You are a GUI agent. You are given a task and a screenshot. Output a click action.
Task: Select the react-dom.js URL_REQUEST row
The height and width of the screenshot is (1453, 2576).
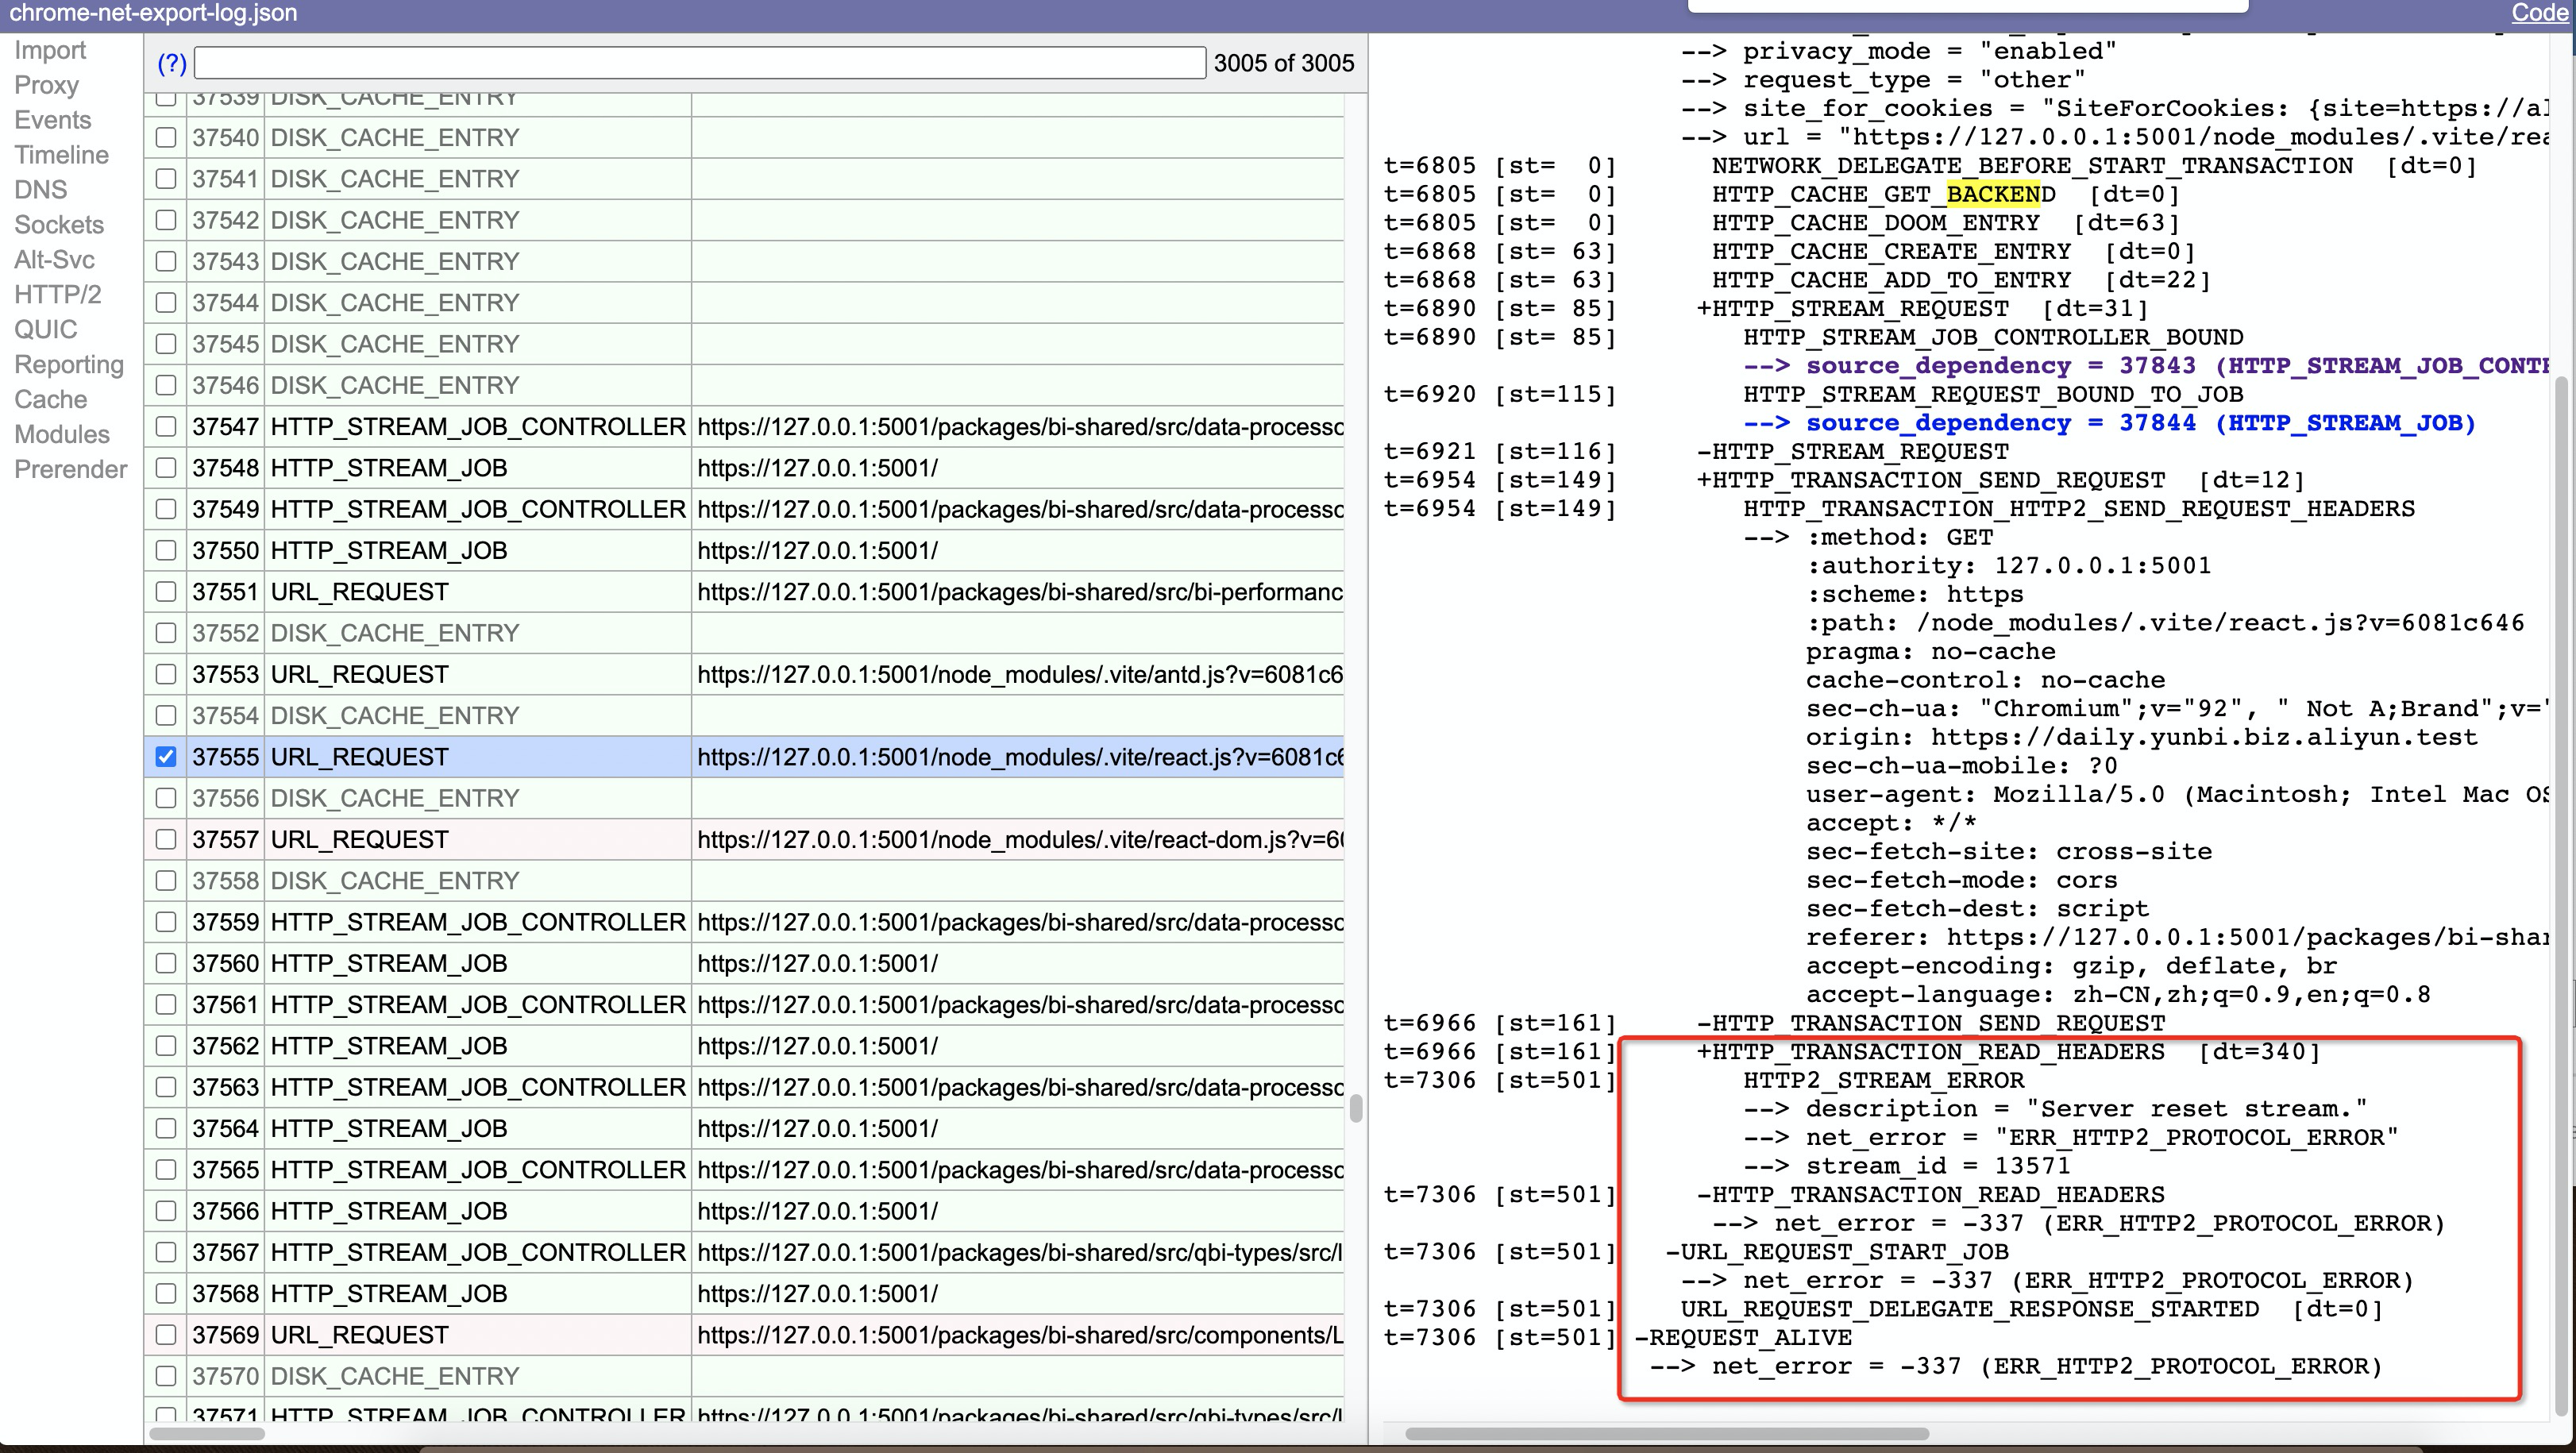[744, 839]
